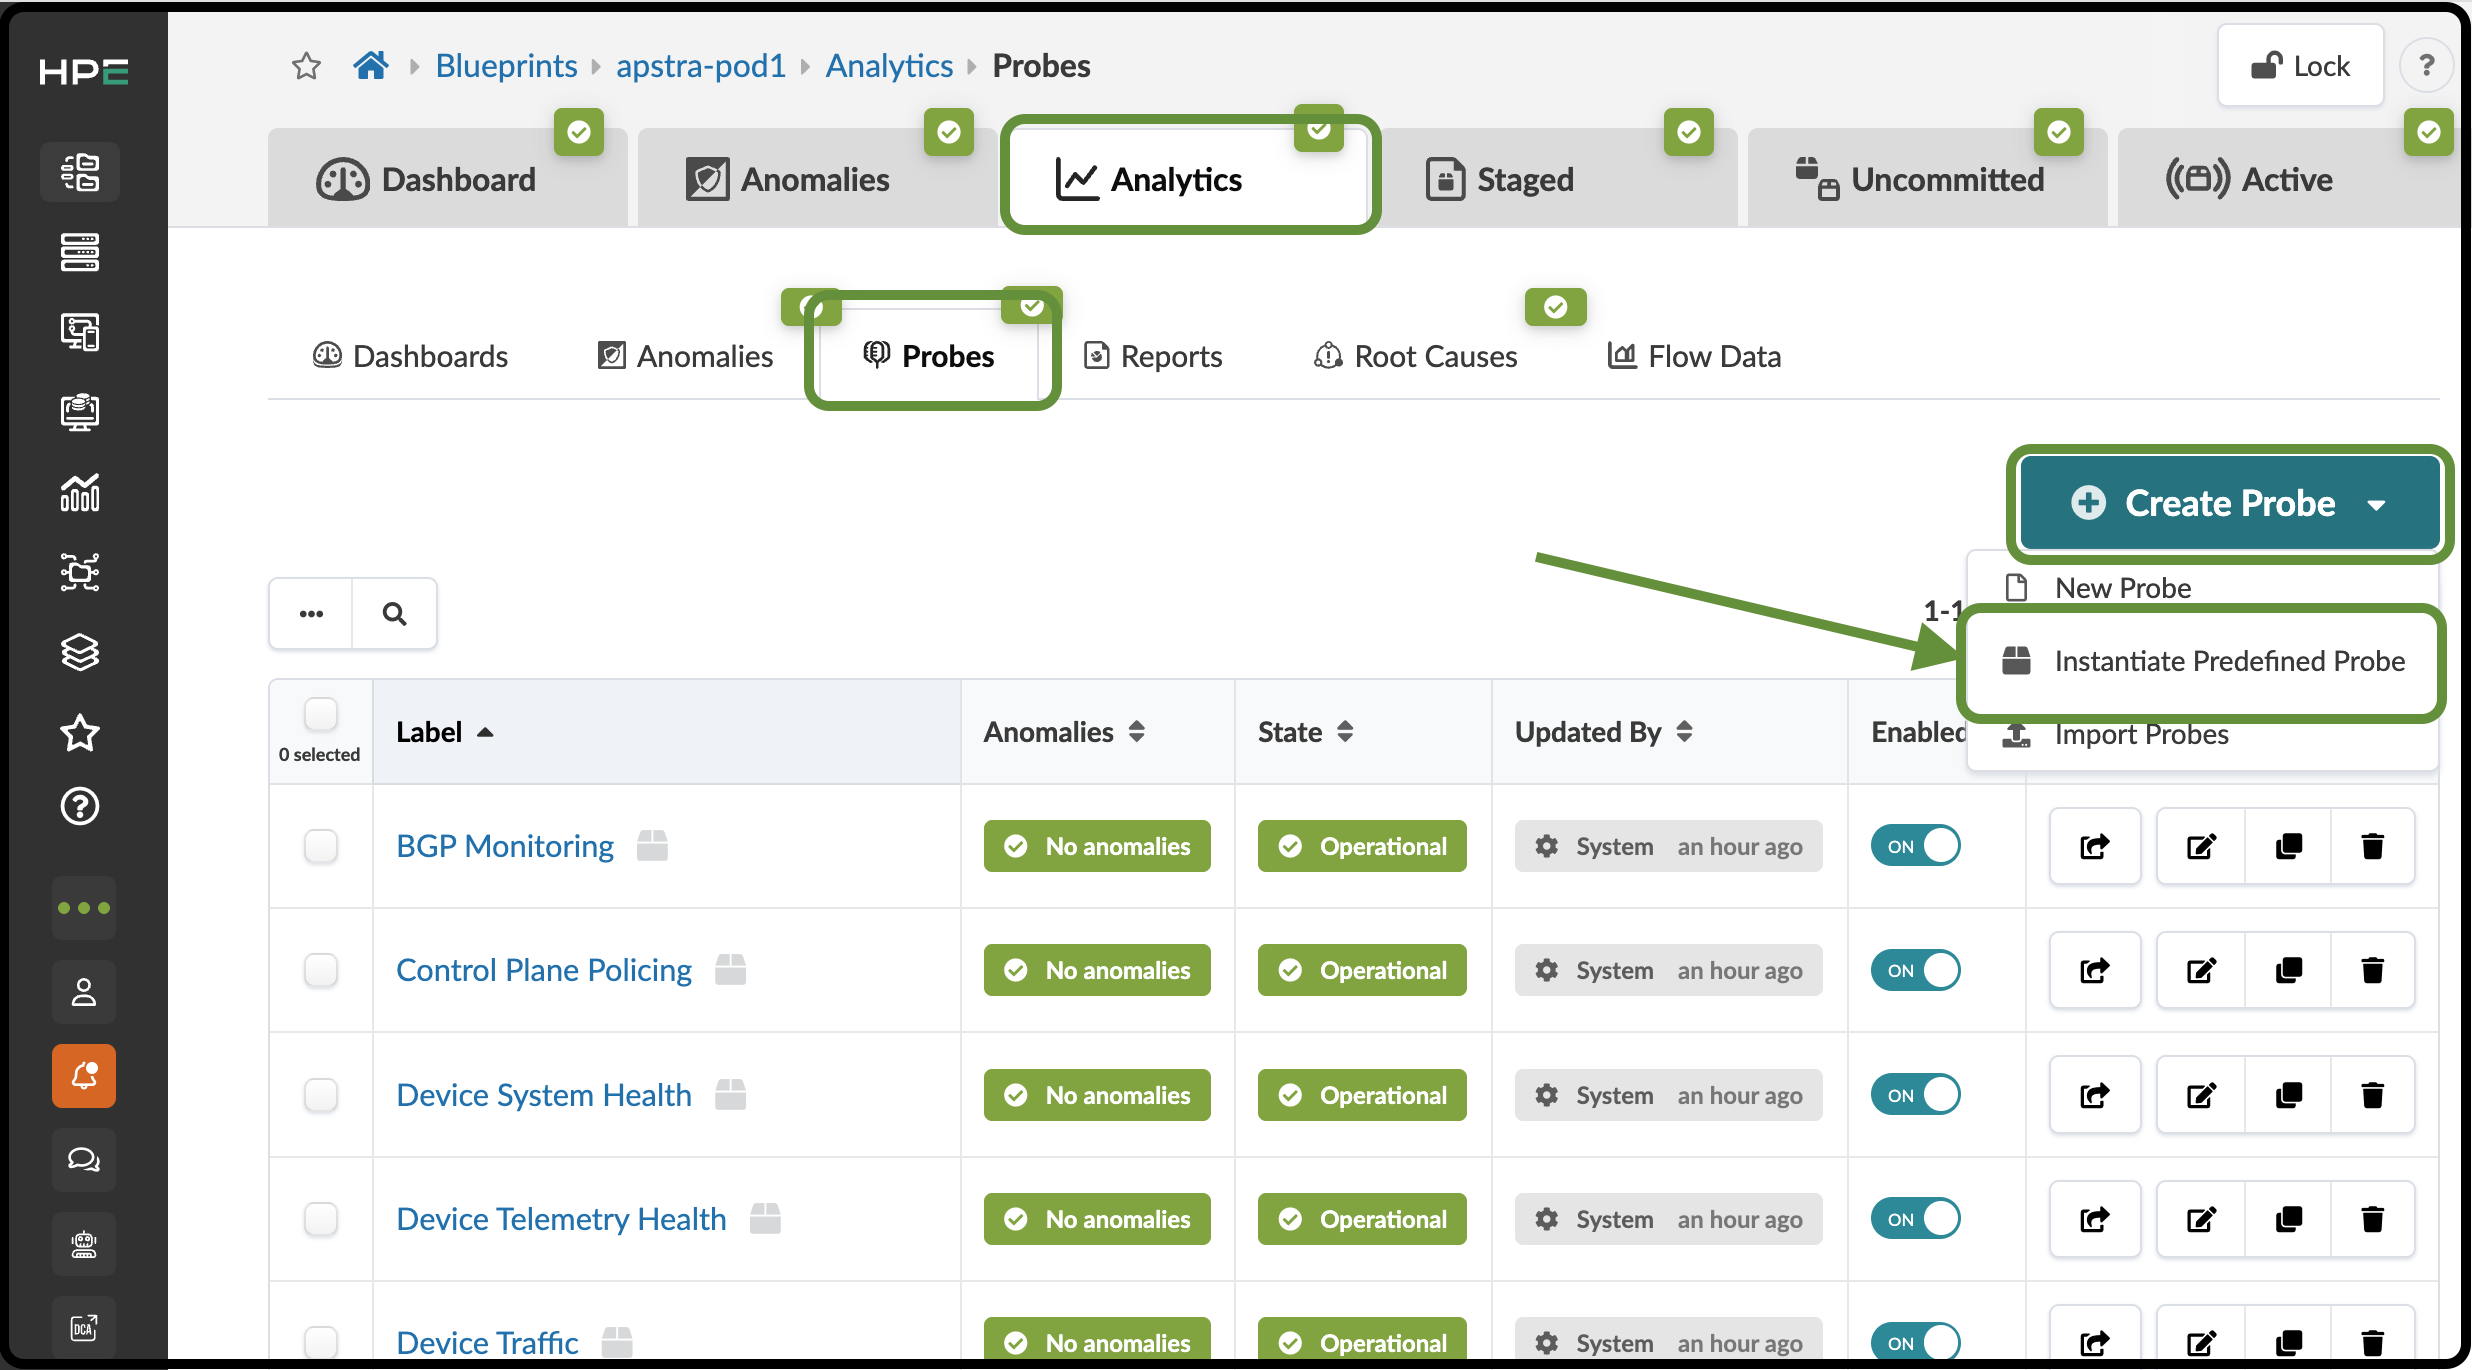
Task: Check the Control Plane Policing row checkbox
Action: (x=321, y=970)
